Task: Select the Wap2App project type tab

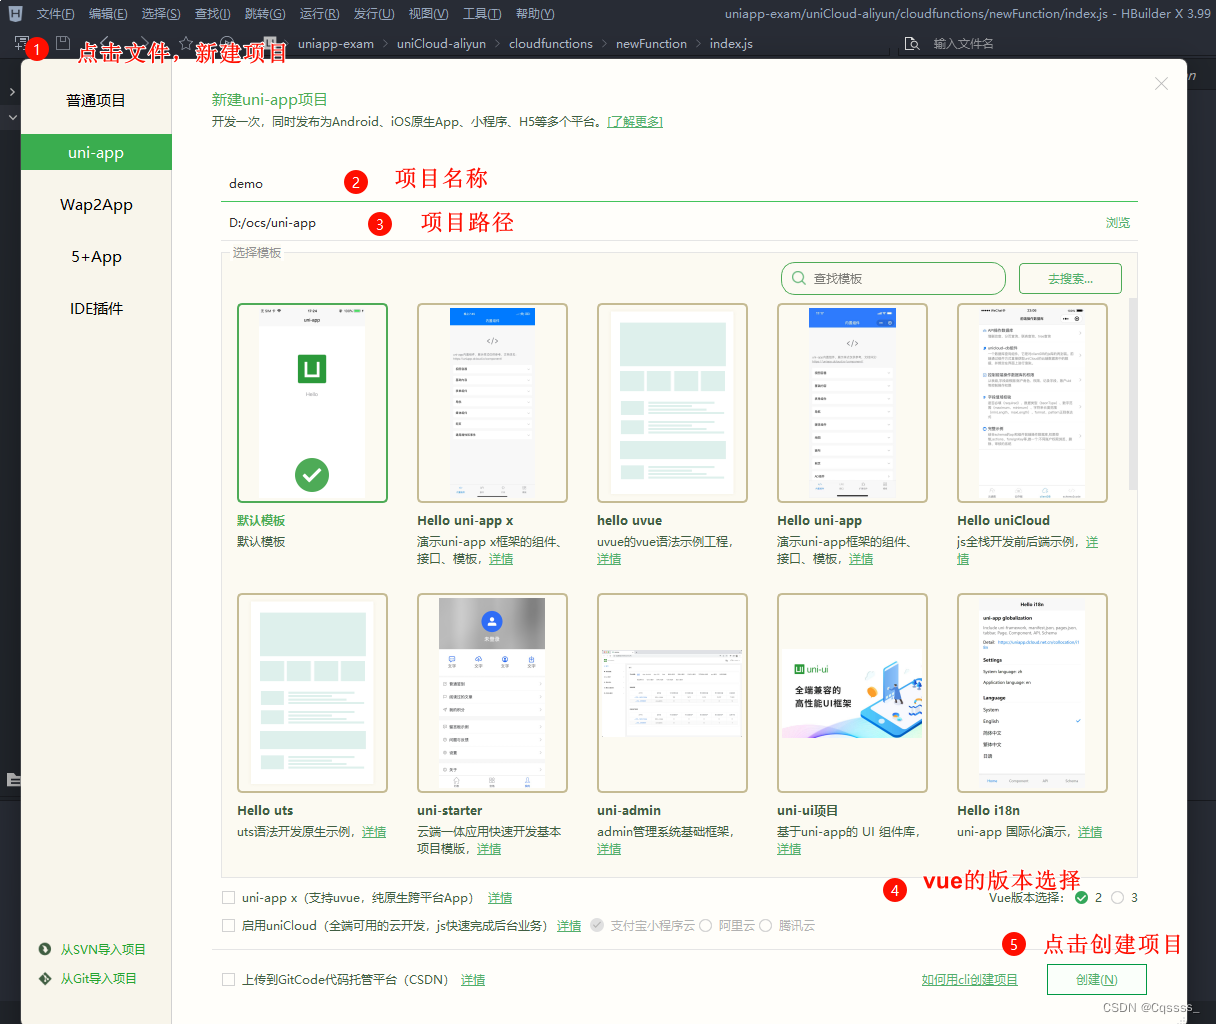Action: click(96, 205)
